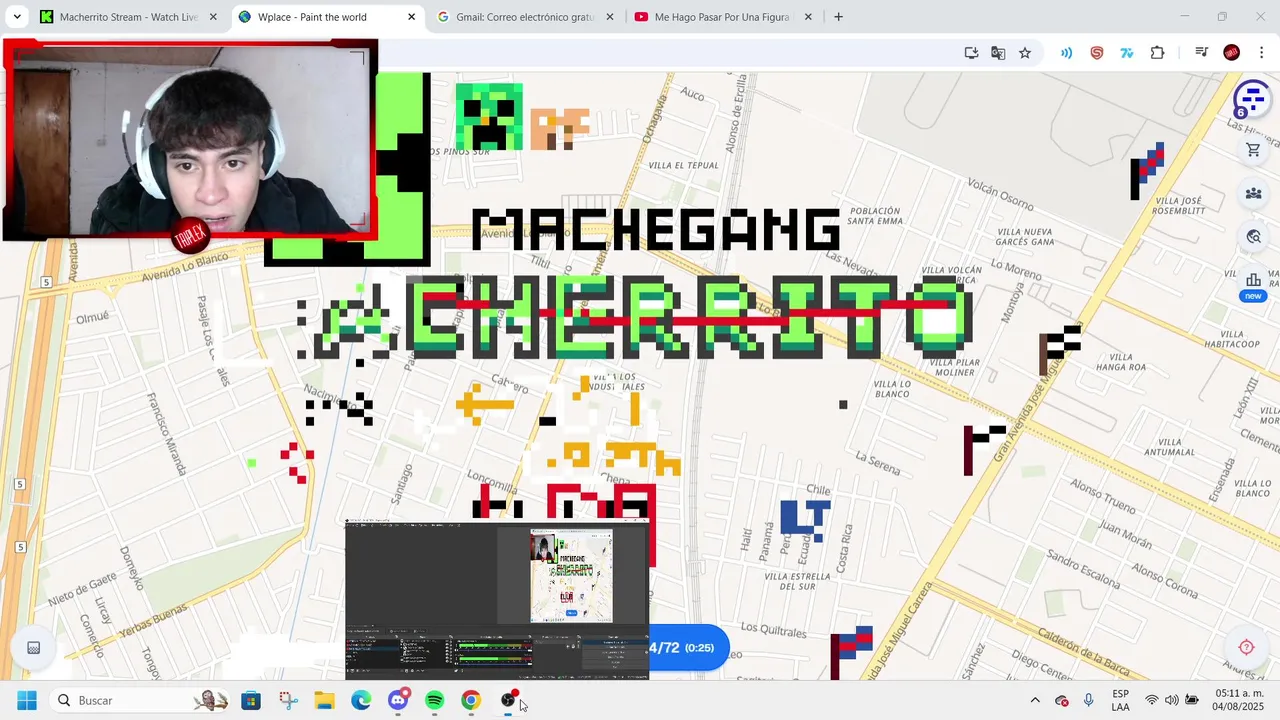Click the OBS Studio taskbar icon
1280x720 pixels.
point(508,700)
